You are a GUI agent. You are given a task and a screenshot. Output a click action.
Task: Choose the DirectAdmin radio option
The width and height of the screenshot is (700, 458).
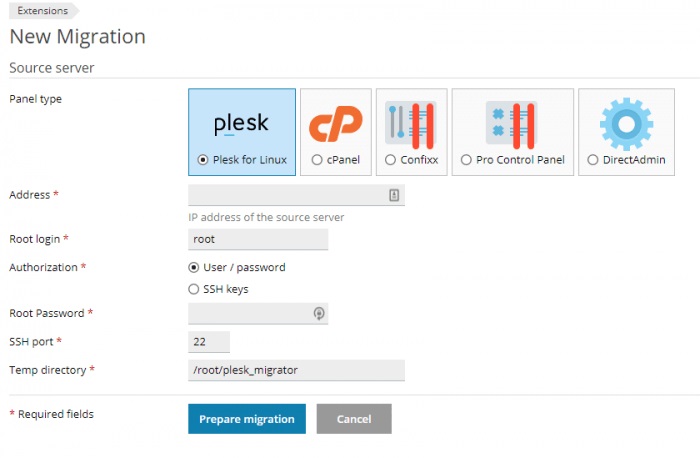pos(593,160)
